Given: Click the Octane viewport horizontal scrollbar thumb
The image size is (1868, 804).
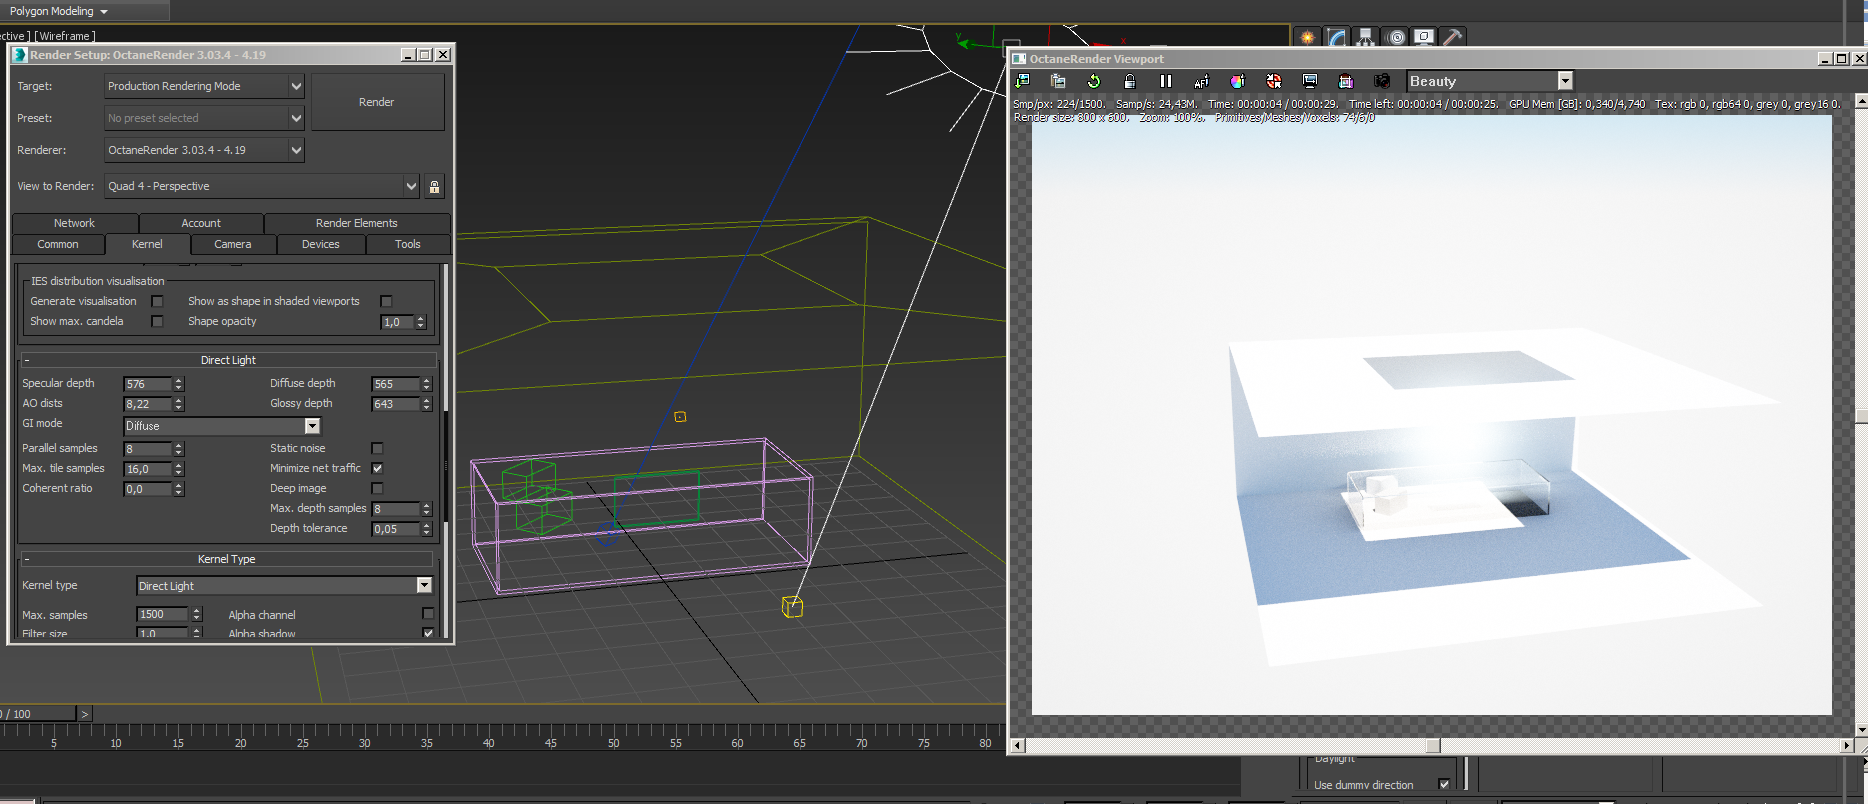Looking at the screenshot, I should point(1433,745).
